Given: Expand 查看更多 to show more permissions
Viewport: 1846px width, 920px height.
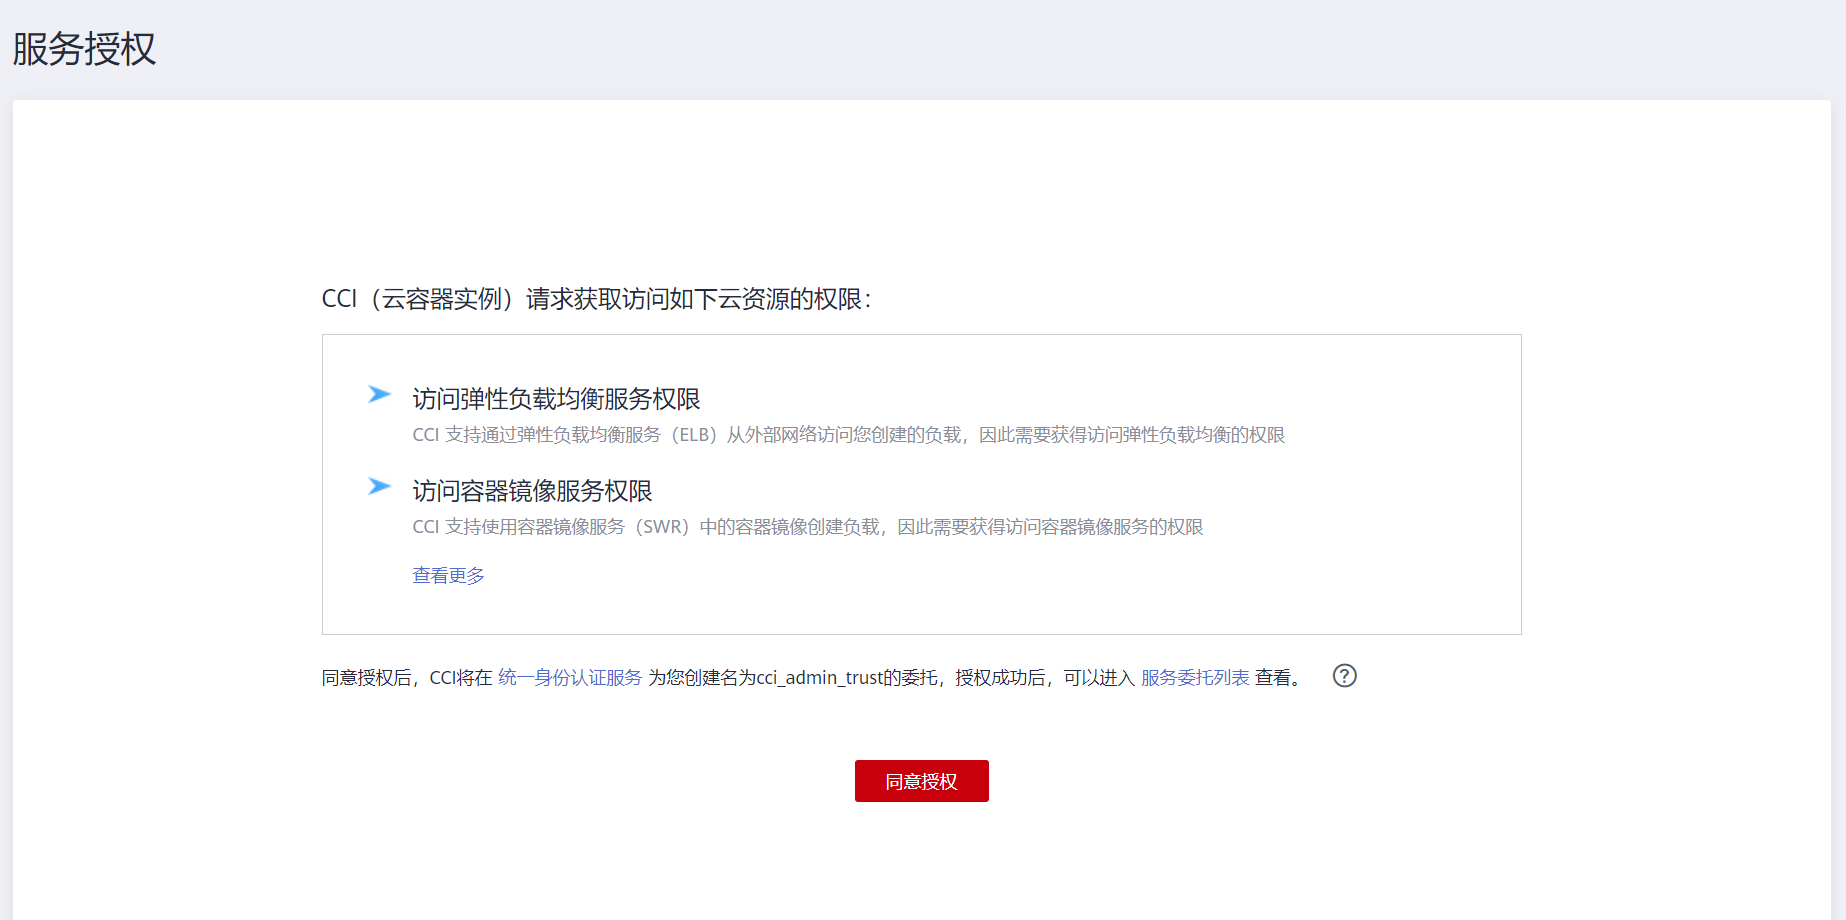Looking at the screenshot, I should (x=447, y=575).
